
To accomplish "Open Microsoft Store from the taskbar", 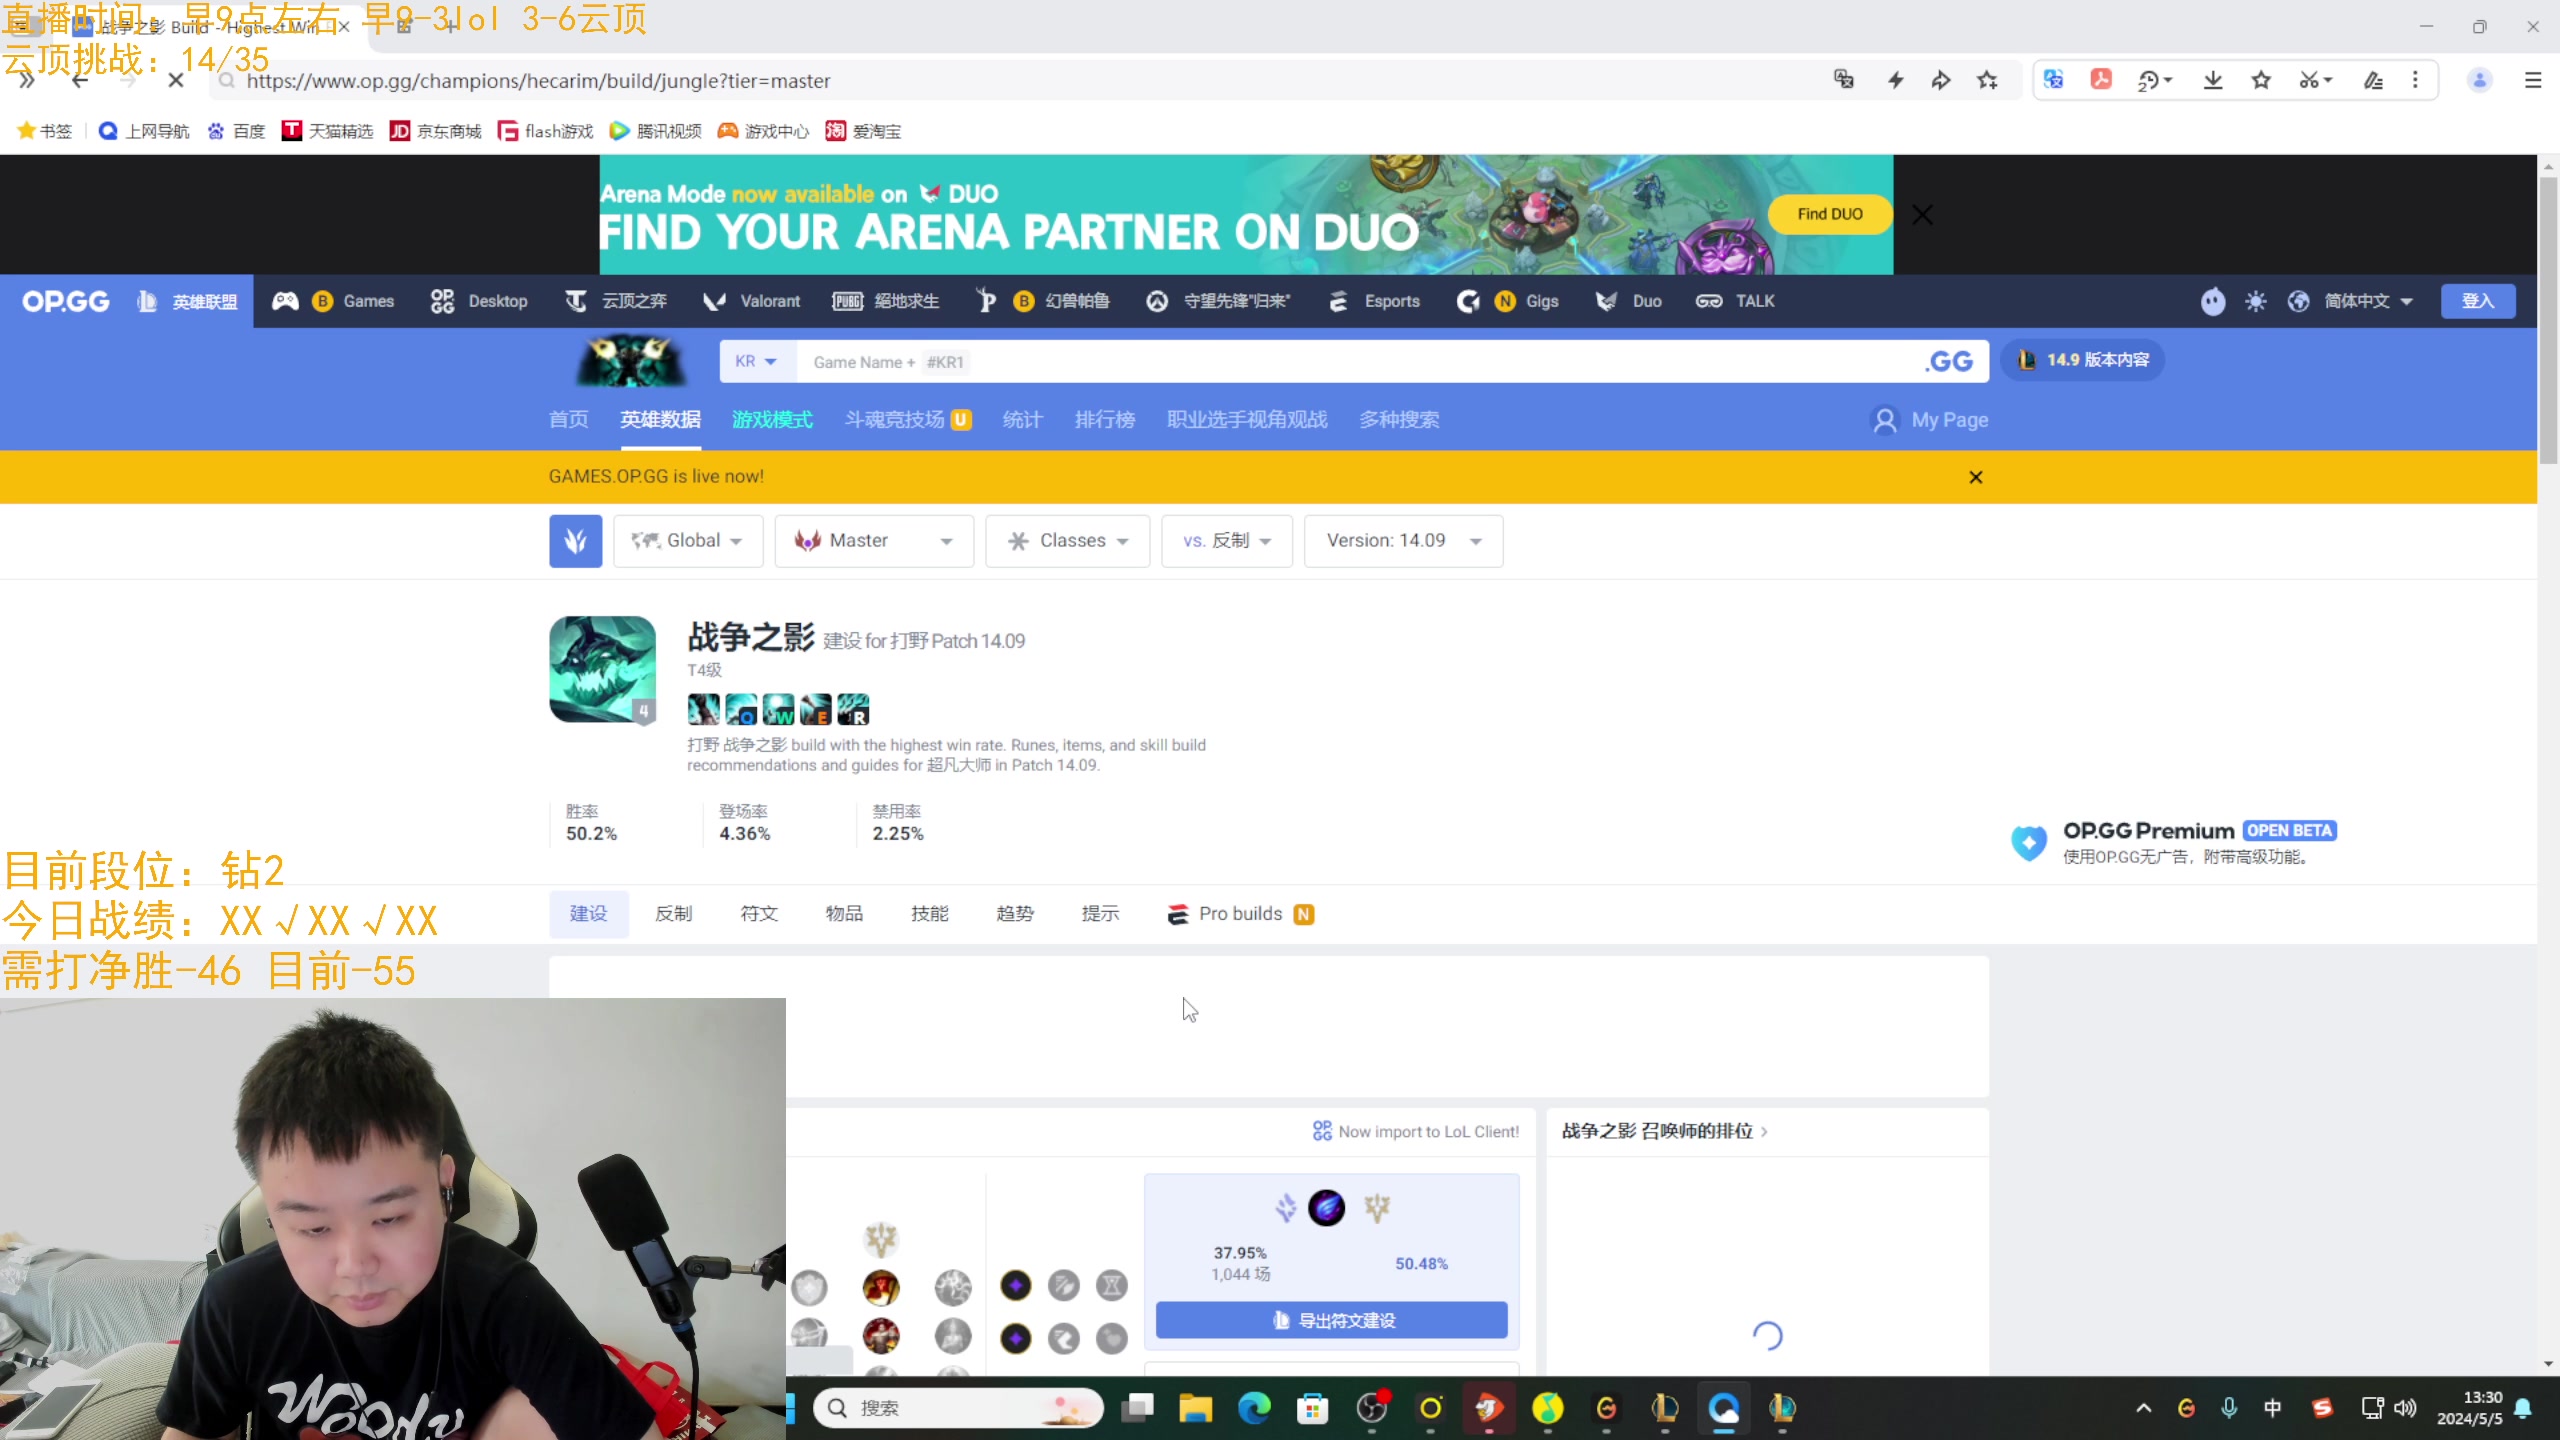I will point(1312,1408).
